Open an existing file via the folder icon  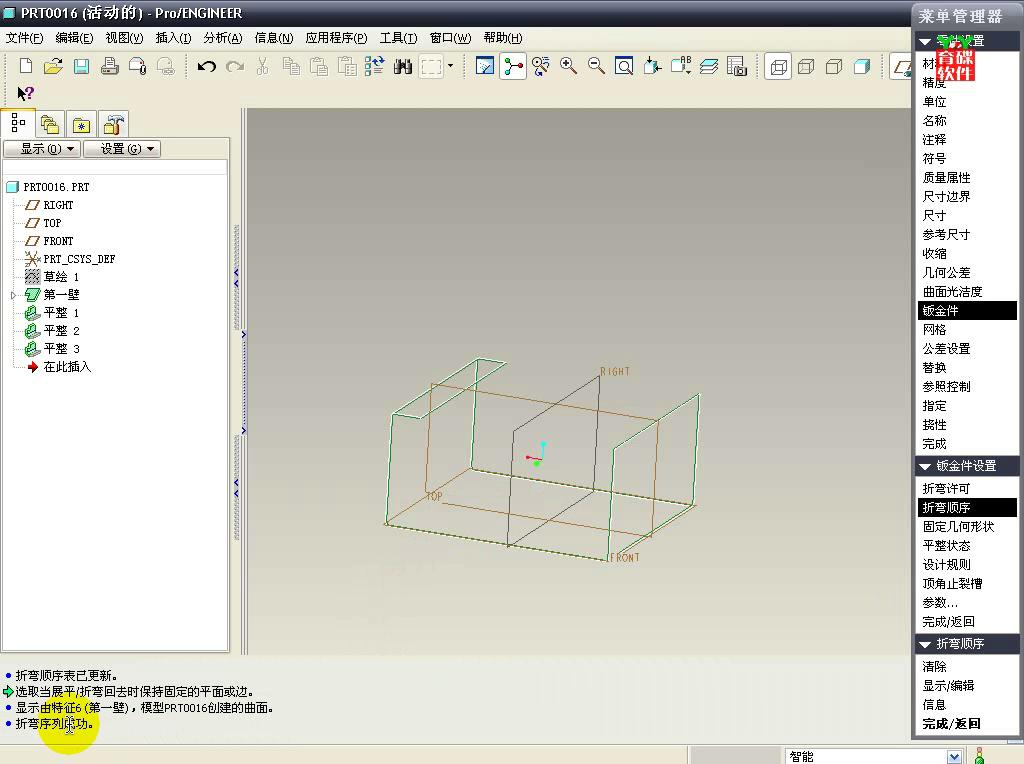tap(54, 66)
